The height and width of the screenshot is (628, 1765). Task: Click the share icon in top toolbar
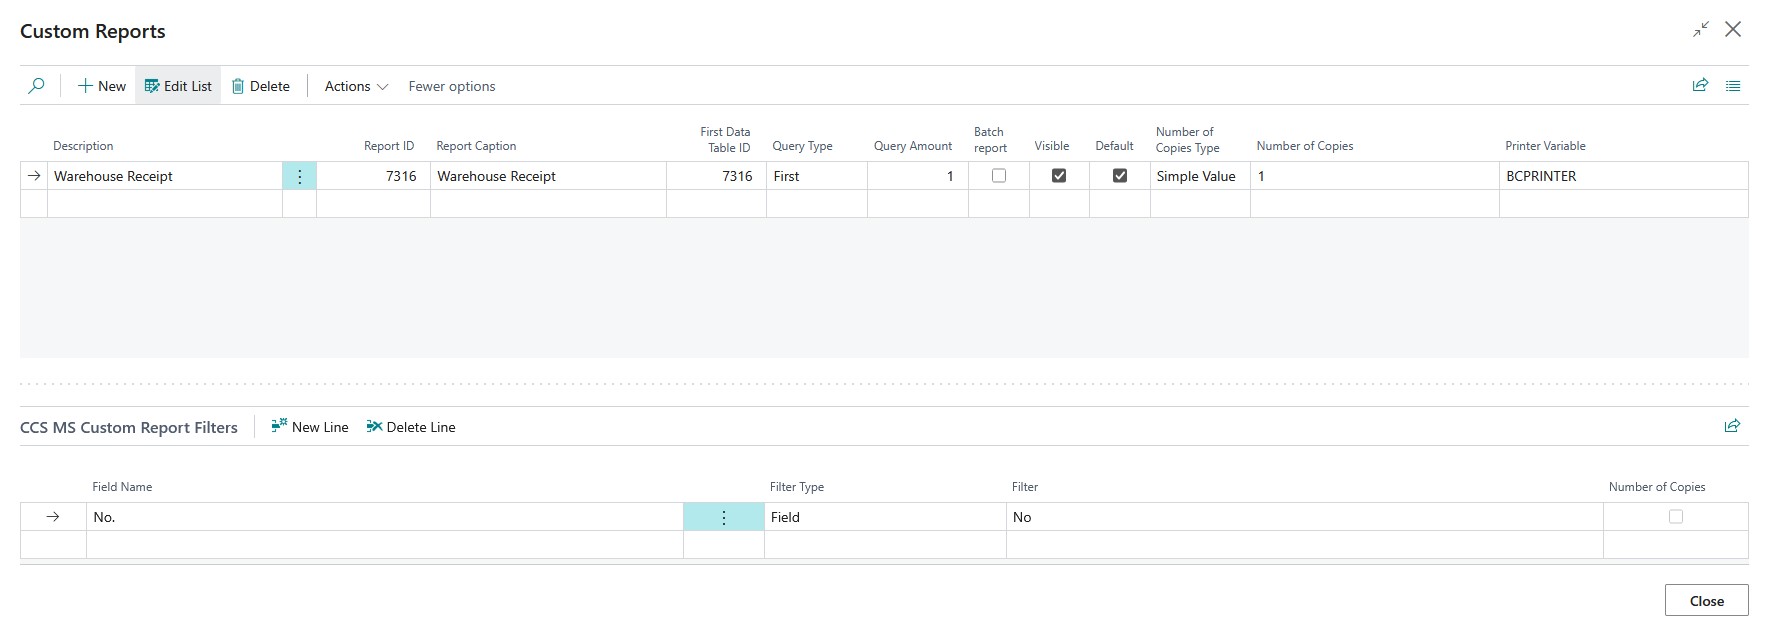pos(1700,86)
